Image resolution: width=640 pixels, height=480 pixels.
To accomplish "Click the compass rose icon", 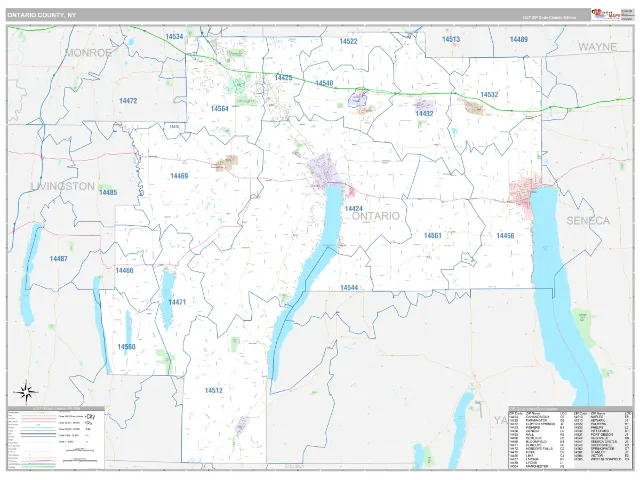I will click(x=26, y=392).
